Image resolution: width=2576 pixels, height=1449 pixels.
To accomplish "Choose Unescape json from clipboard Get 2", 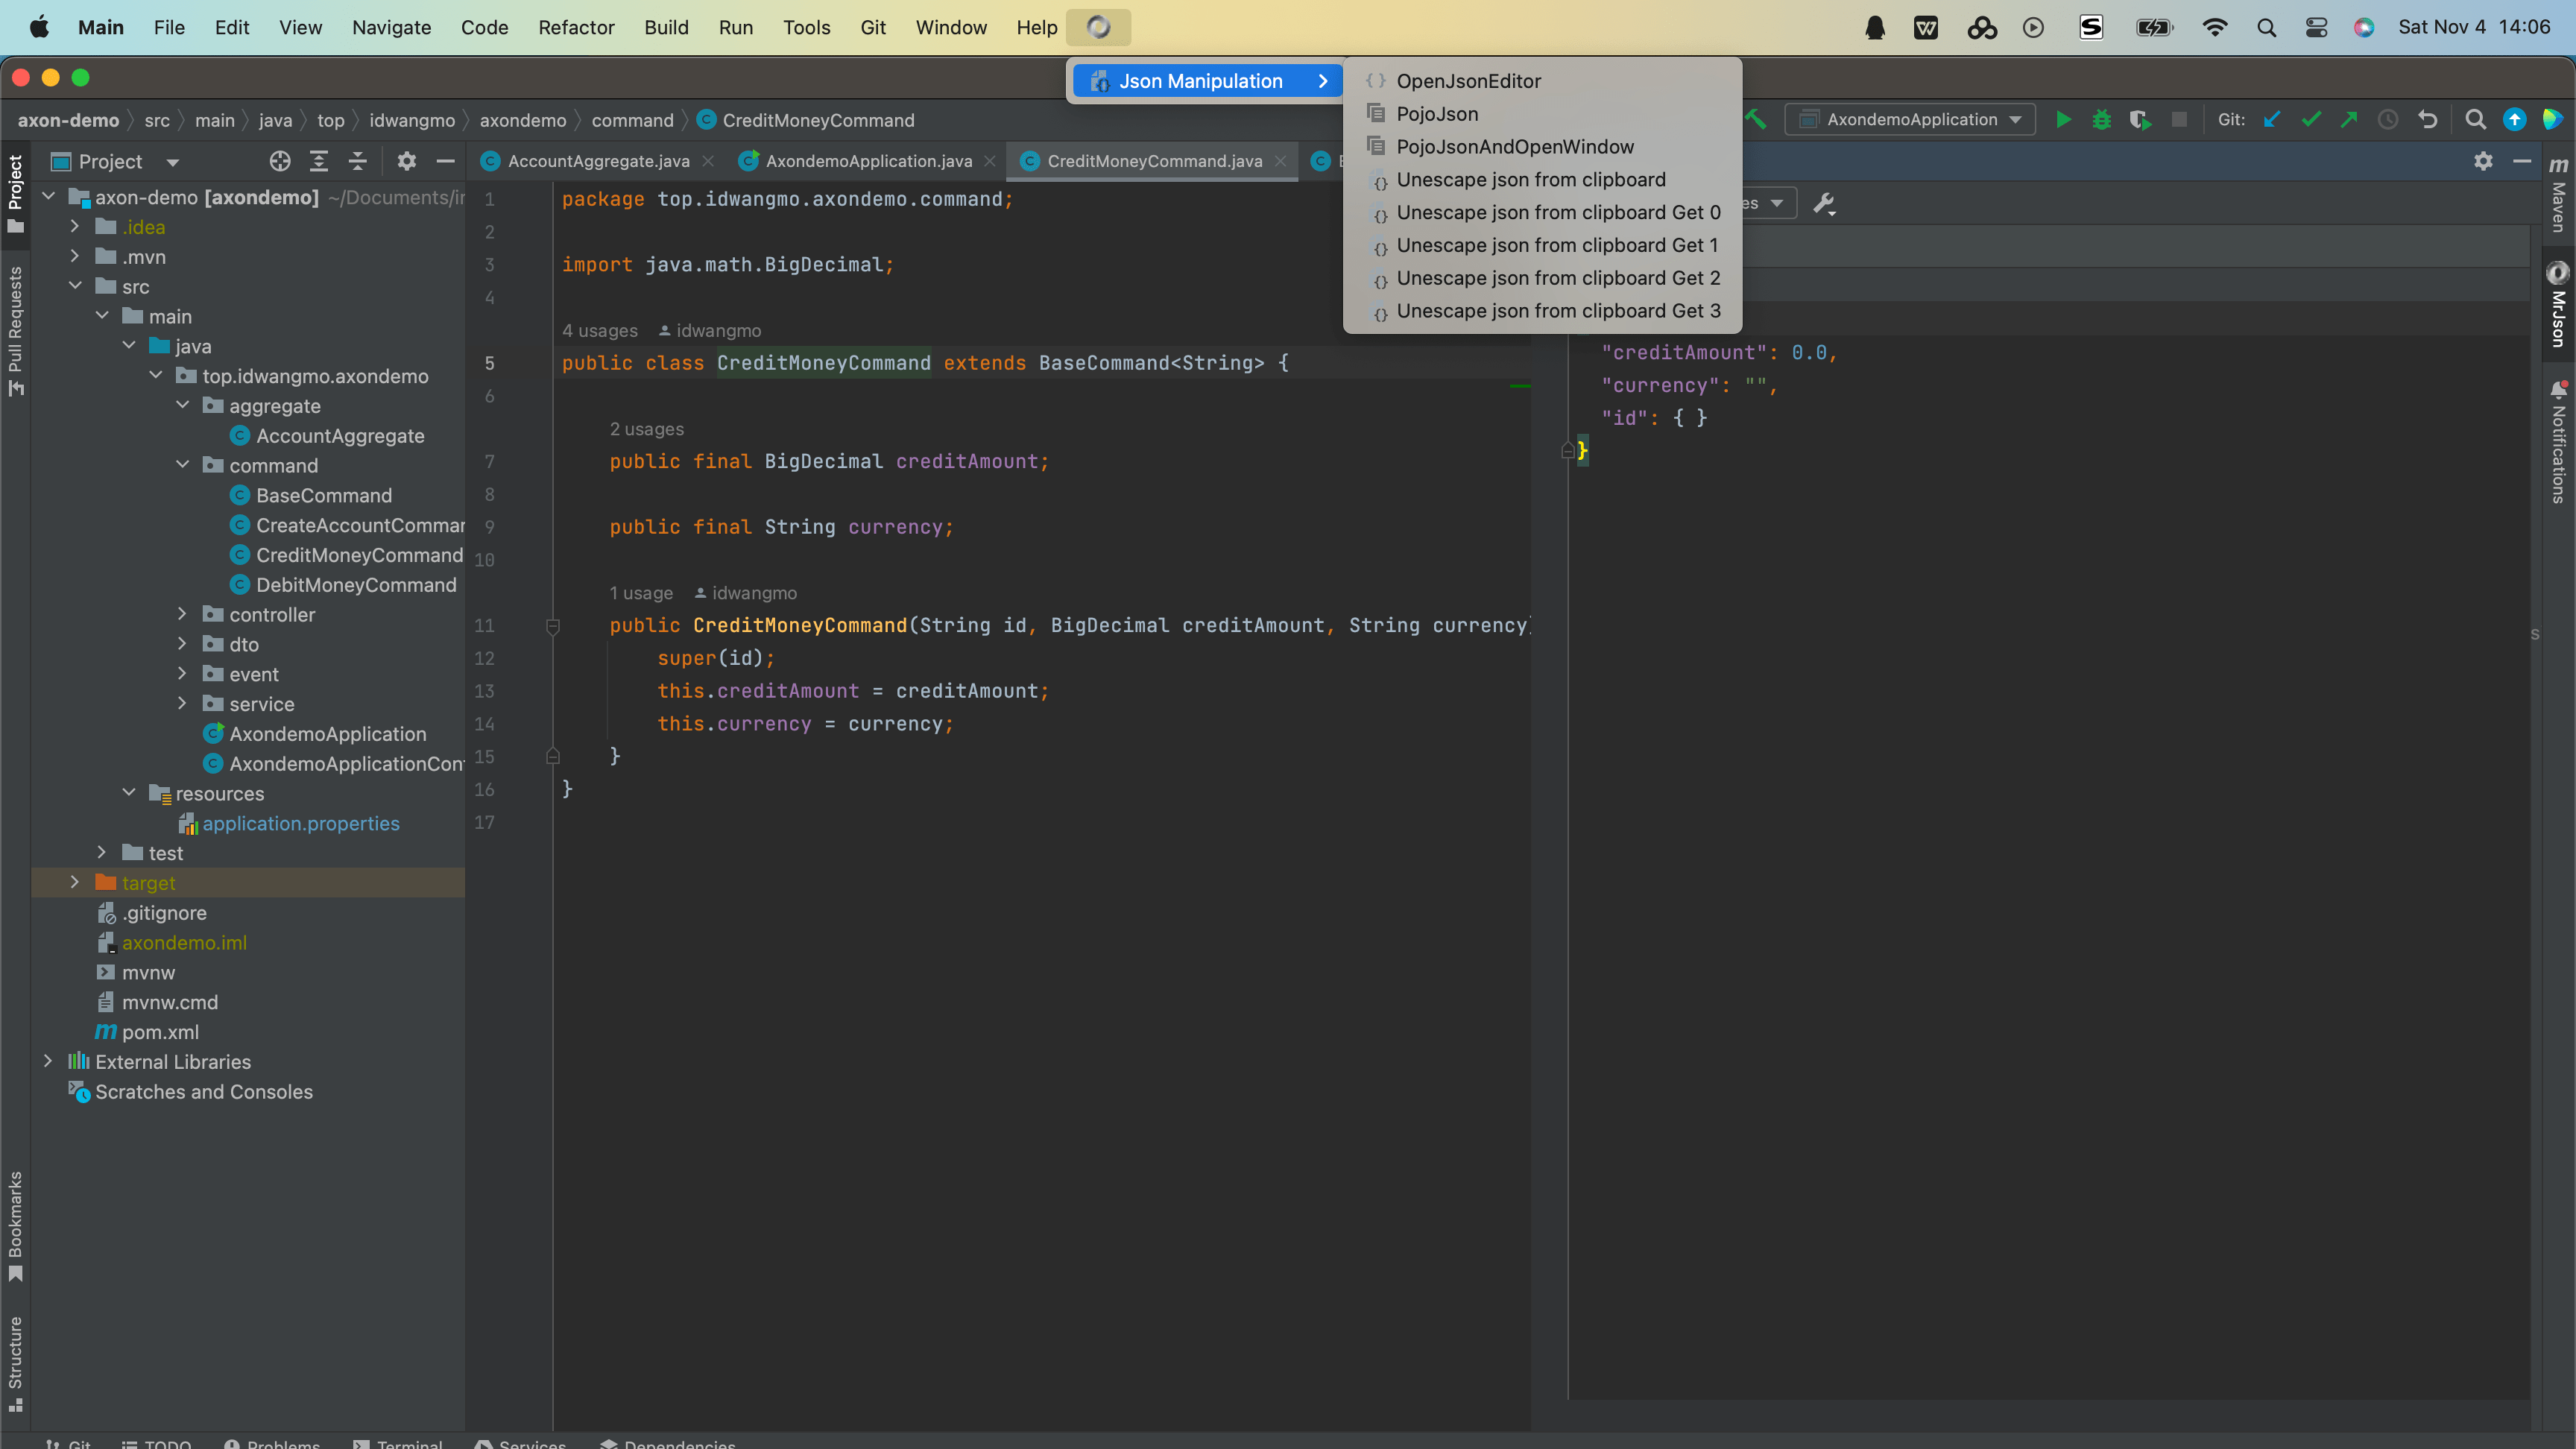I will 1557,278.
